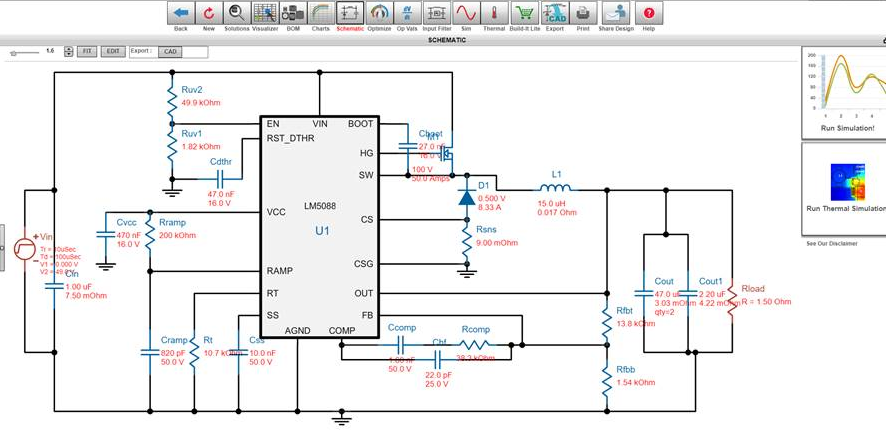This screenshot has width=886, height=436.
Task: Select resistor Rcomp symbol
Action: [x=475, y=345]
